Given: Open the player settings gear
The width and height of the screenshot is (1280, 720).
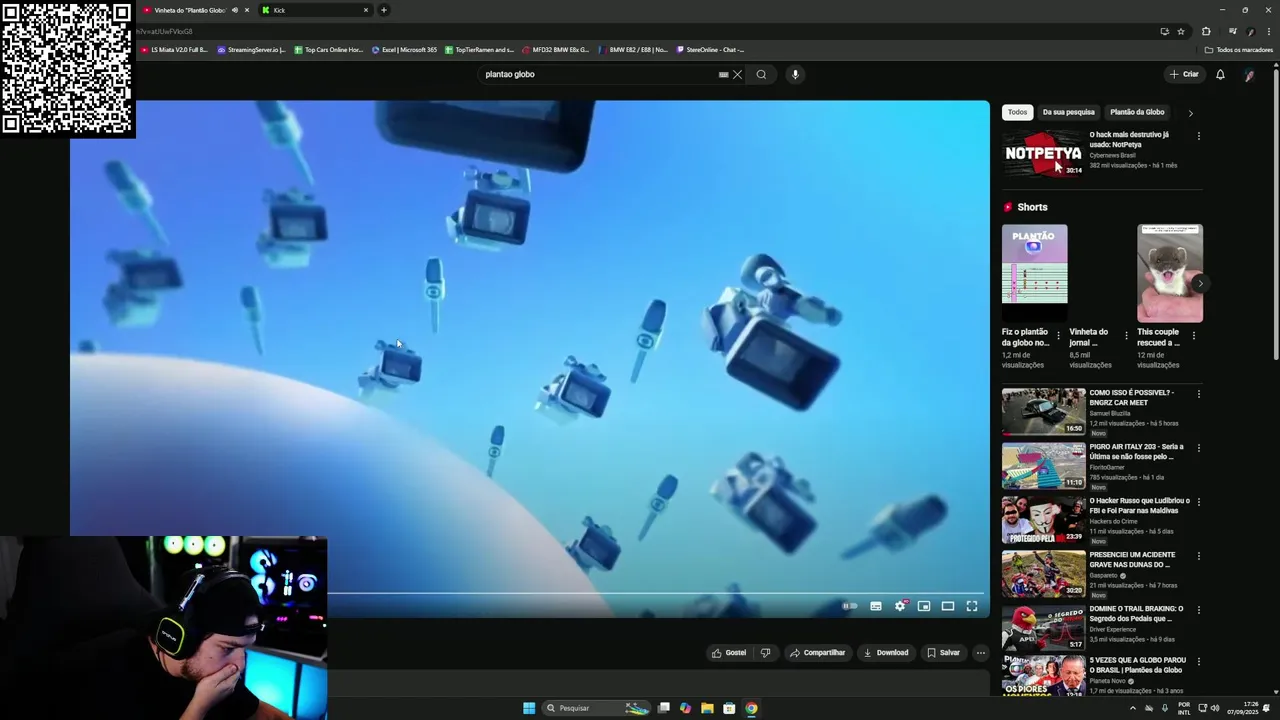Looking at the screenshot, I should (900, 606).
